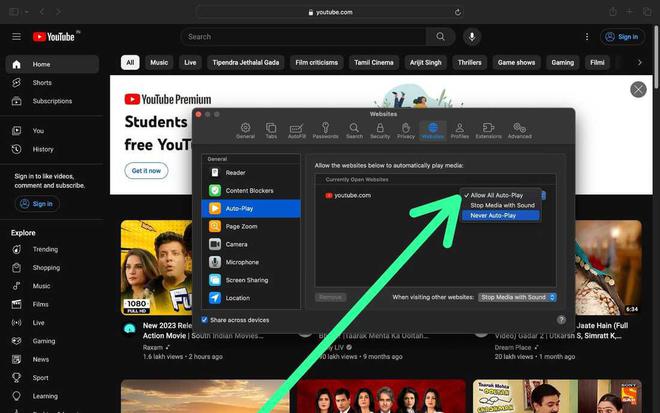Click the sidebar Sign in button
The width and height of the screenshot is (660, 413).
(x=37, y=204)
